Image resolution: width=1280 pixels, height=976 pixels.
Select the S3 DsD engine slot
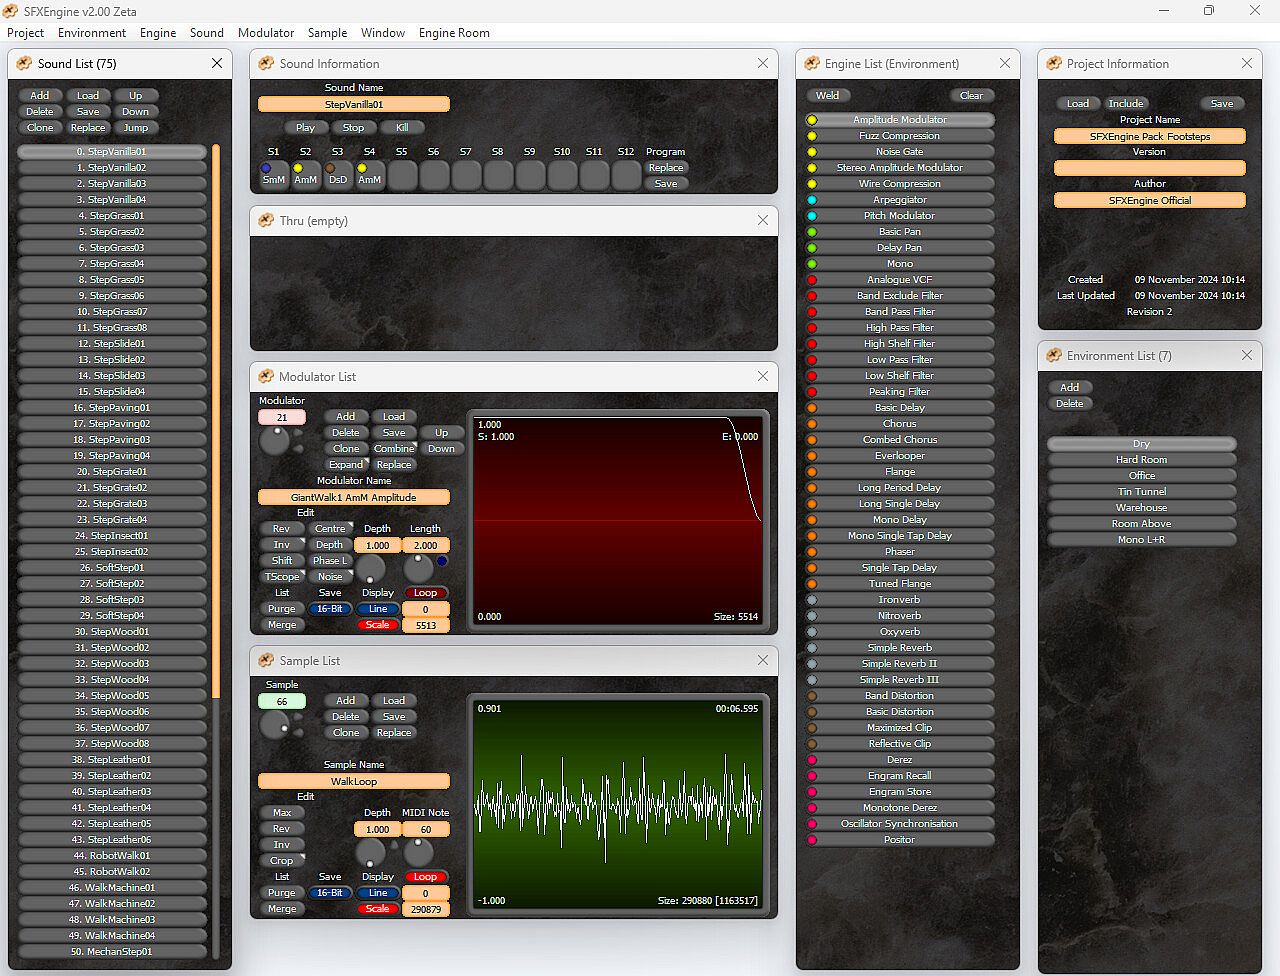[x=337, y=175]
